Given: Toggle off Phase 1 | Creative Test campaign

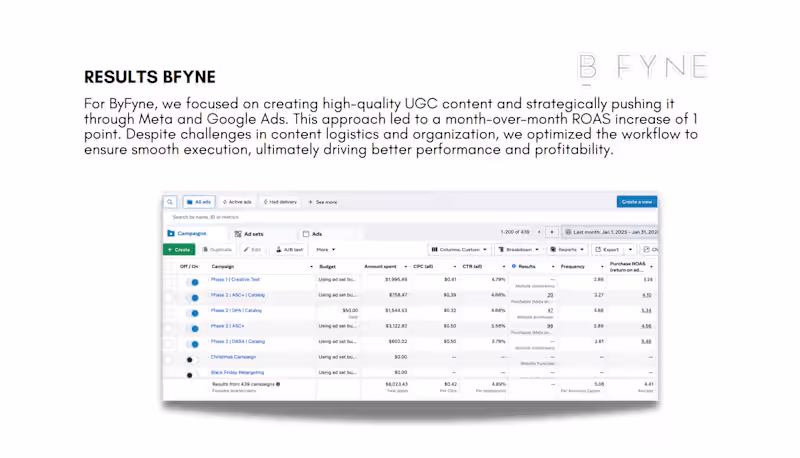Looking at the screenshot, I should (192, 282).
